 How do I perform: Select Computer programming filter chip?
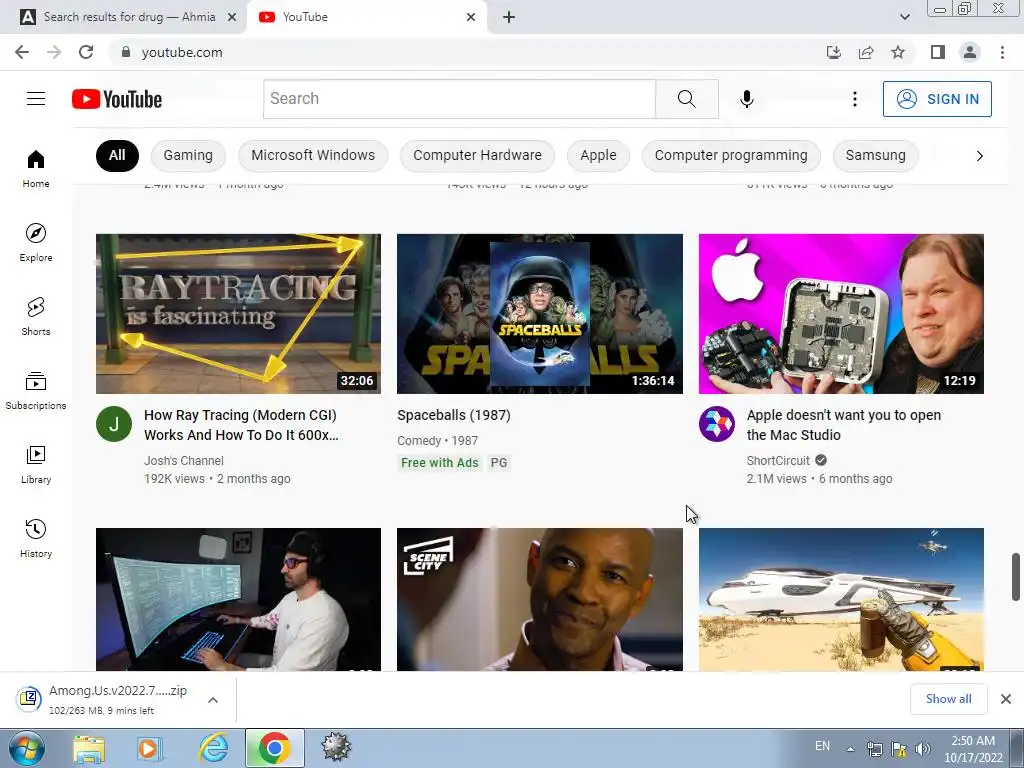731,155
